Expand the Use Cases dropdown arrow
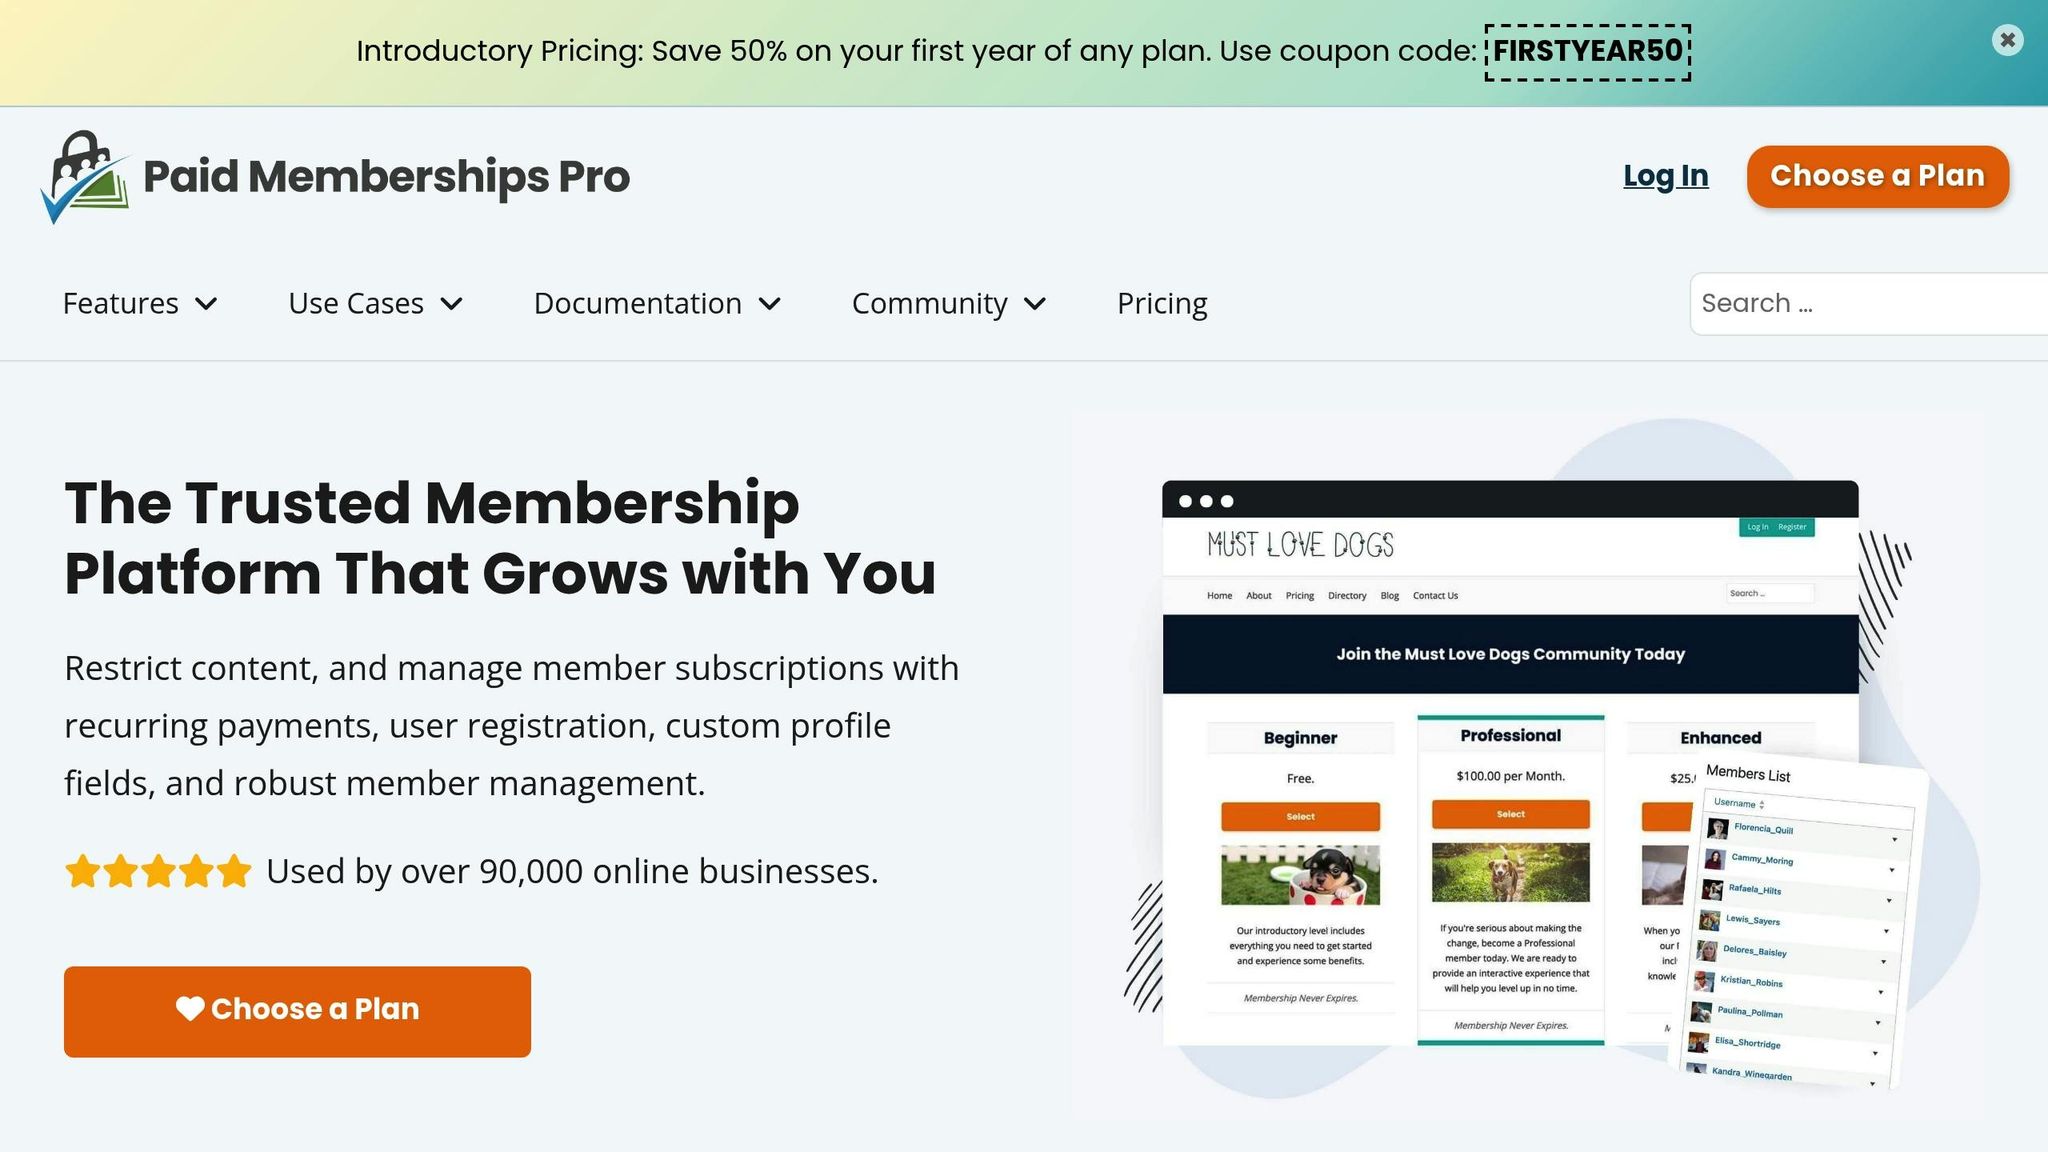Screen dimensions: 2048x1152 pos(452,304)
